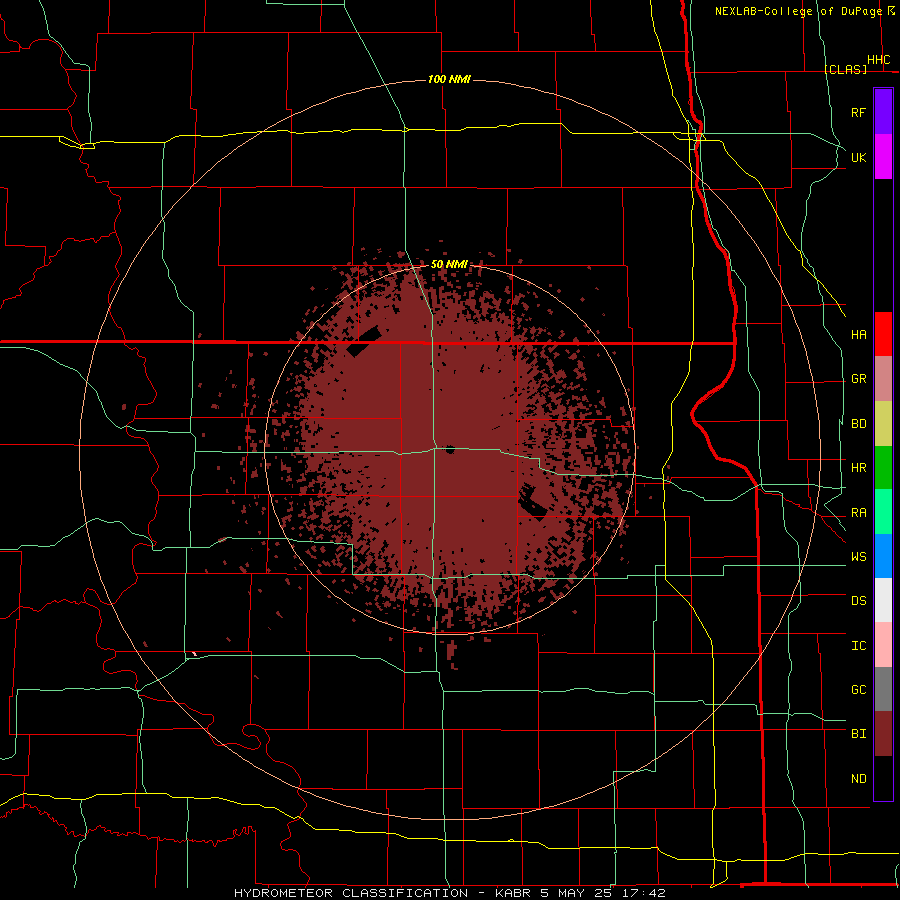
Task: Click the 5 MAY 25 date text
Action: [x=576, y=893]
